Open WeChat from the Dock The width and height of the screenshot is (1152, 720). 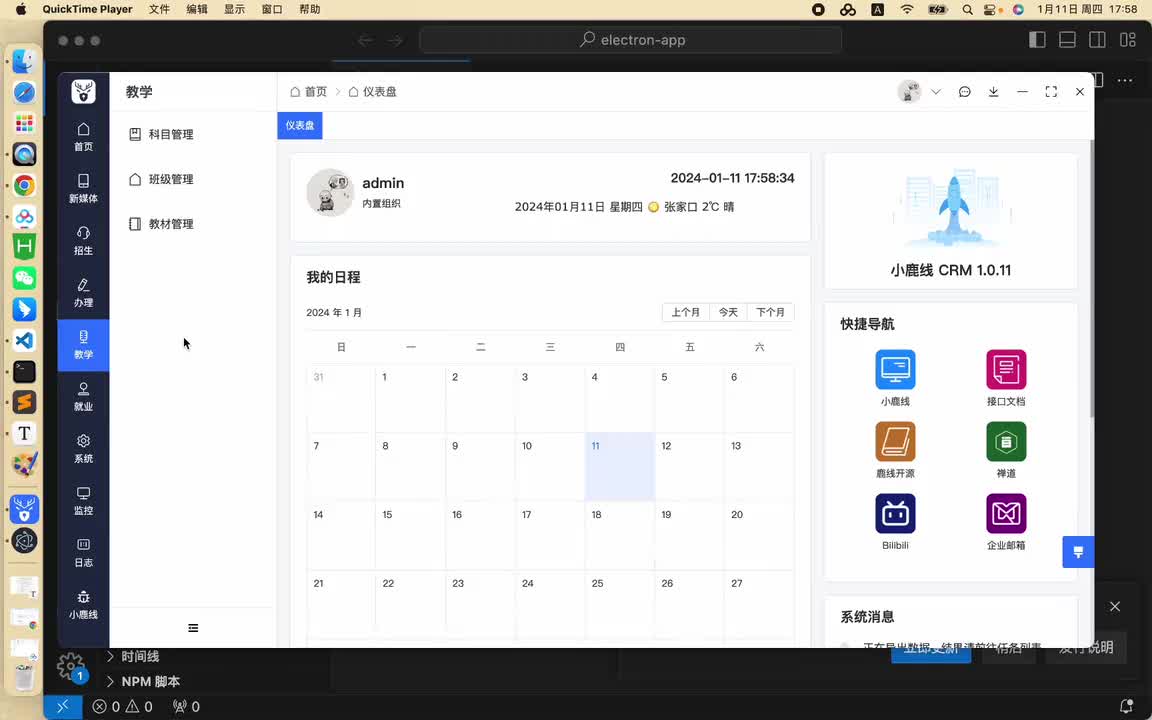[24, 278]
